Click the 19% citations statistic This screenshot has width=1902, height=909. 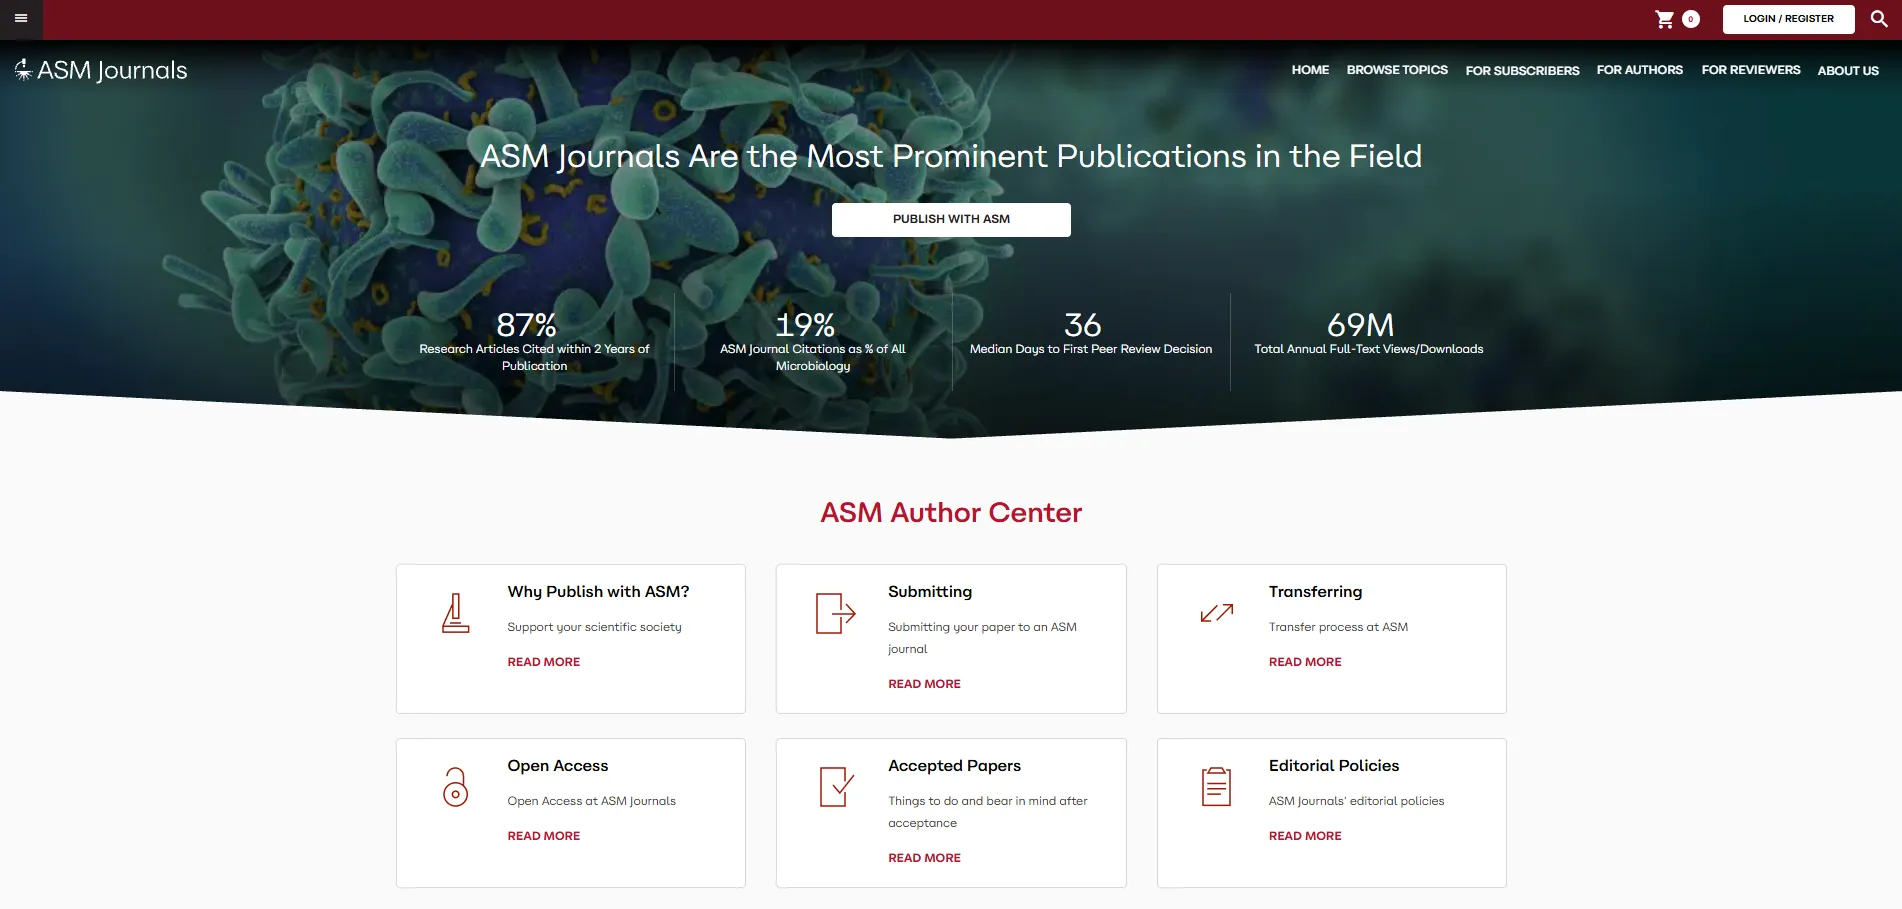[x=805, y=325]
